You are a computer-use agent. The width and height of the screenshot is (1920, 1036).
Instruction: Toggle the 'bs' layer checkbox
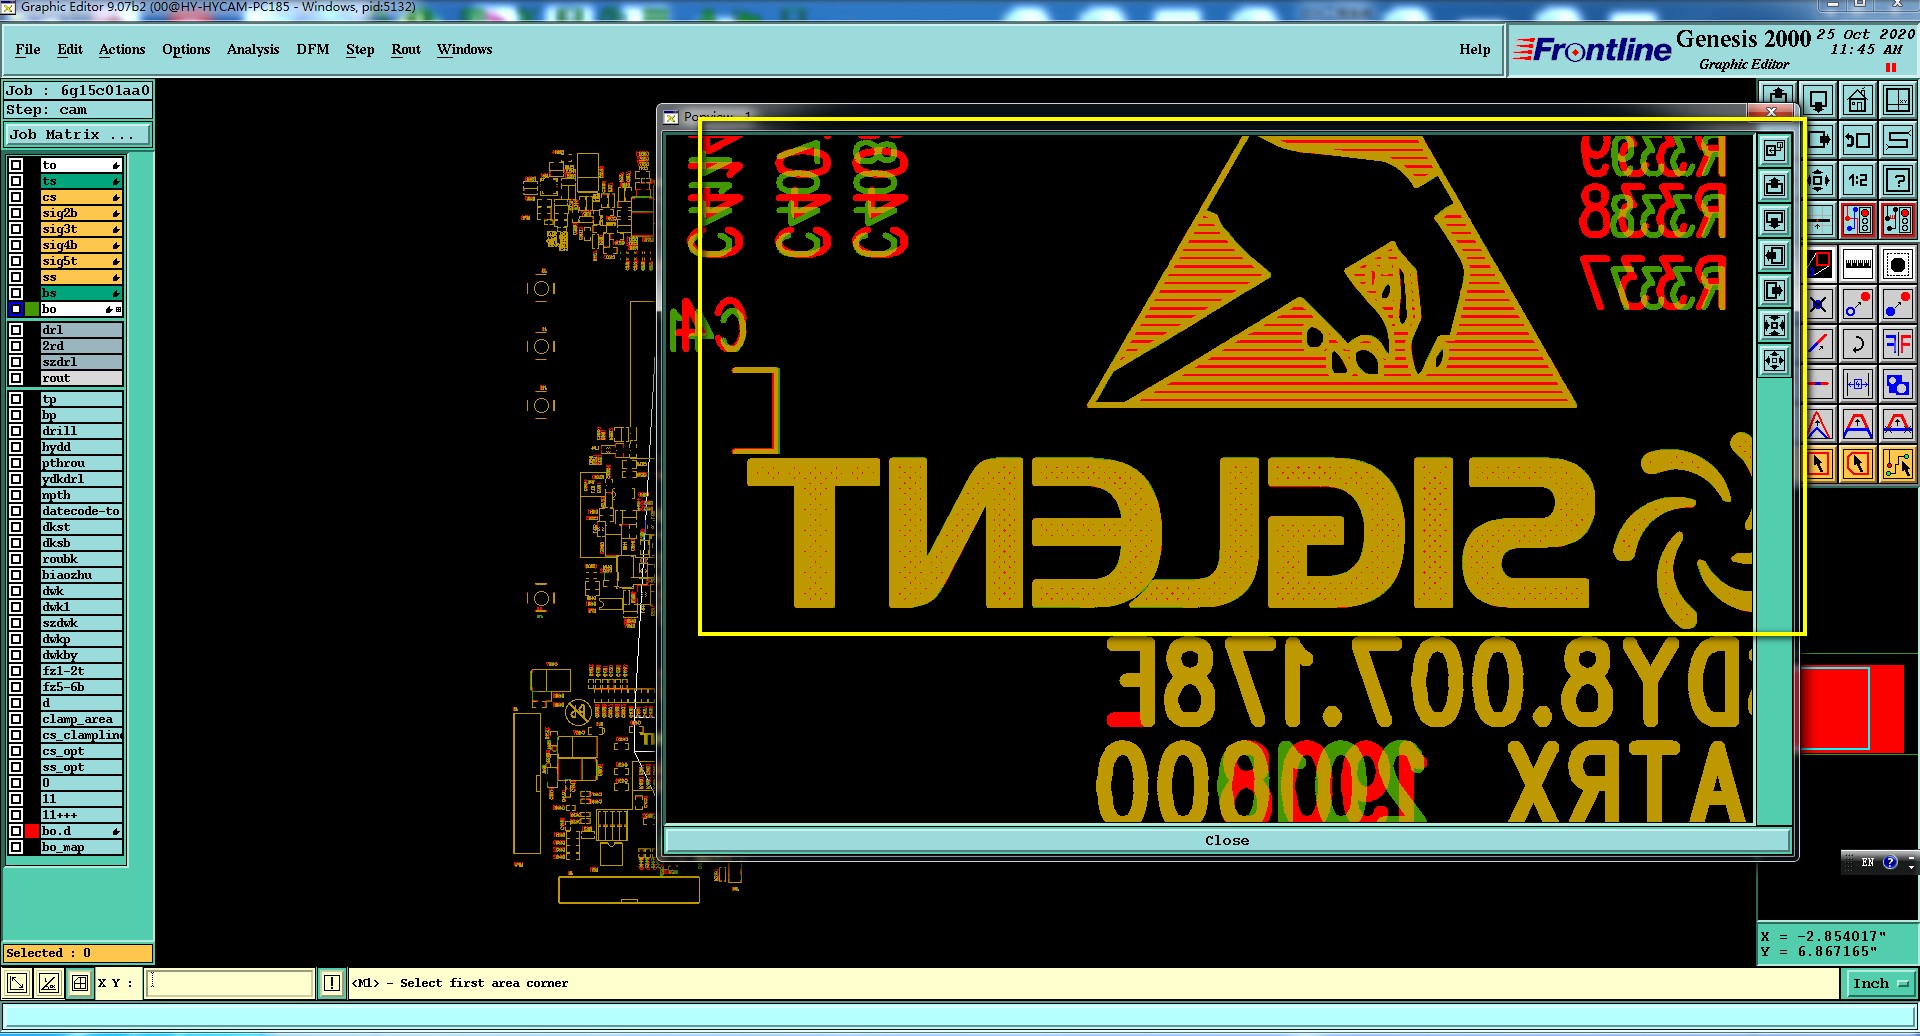coord(16,293)
